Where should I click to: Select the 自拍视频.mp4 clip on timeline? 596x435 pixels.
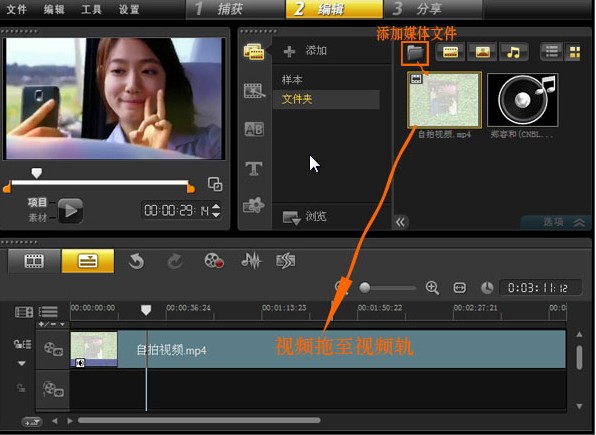tap(318, 349)
